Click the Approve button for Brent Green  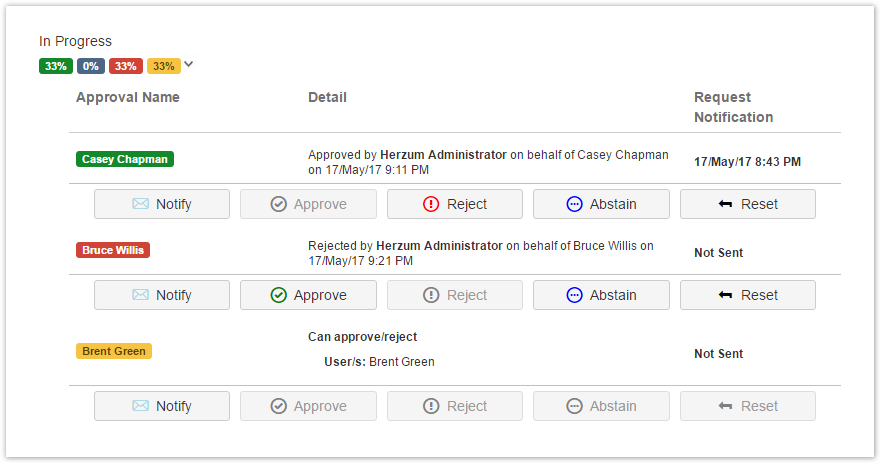(308, 406)
